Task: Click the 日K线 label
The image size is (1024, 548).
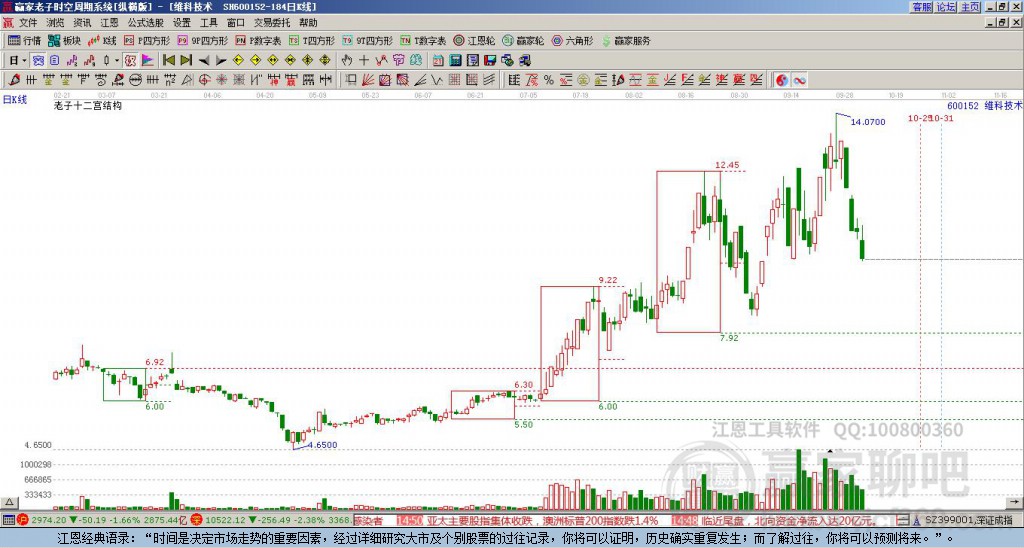Action: pos(15,100)
